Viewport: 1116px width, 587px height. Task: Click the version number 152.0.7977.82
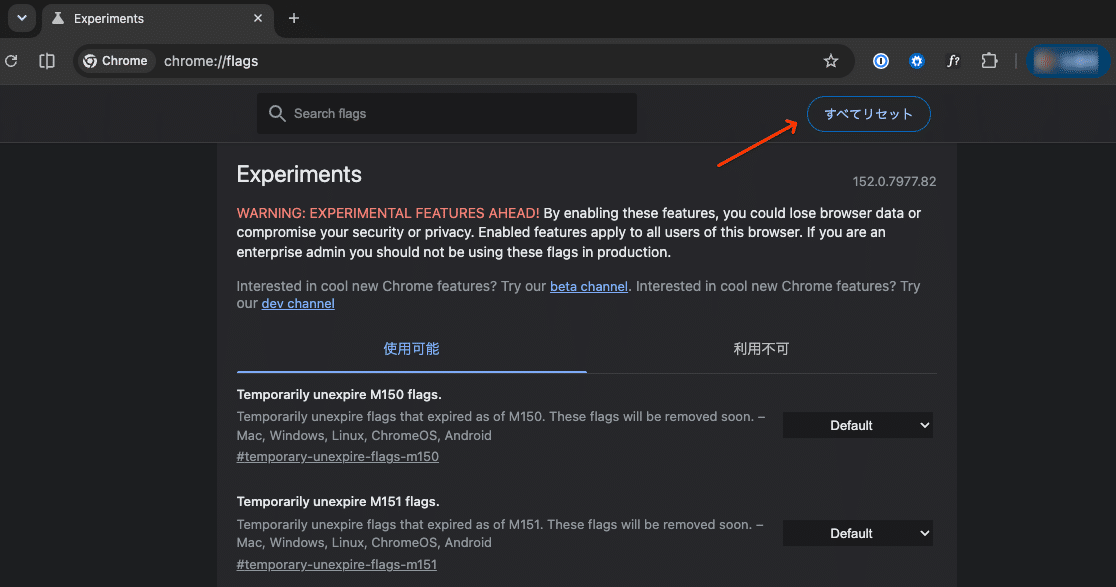pyautogui.click(x=894, y=181)
